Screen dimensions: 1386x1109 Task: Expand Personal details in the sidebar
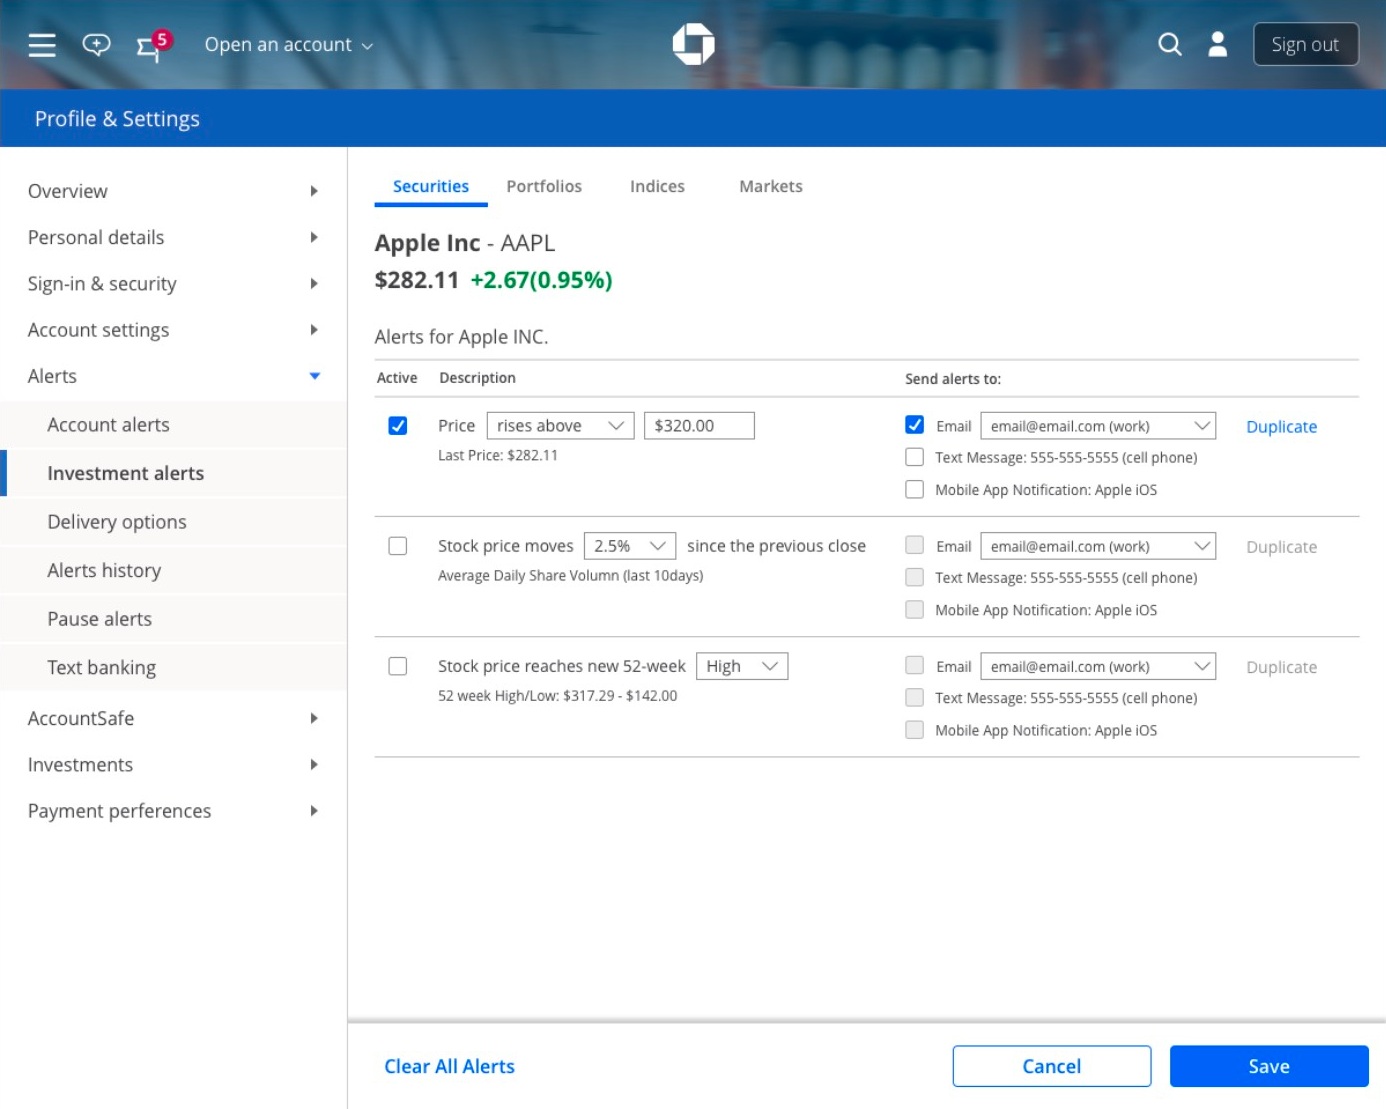click(x=314, y=237)
